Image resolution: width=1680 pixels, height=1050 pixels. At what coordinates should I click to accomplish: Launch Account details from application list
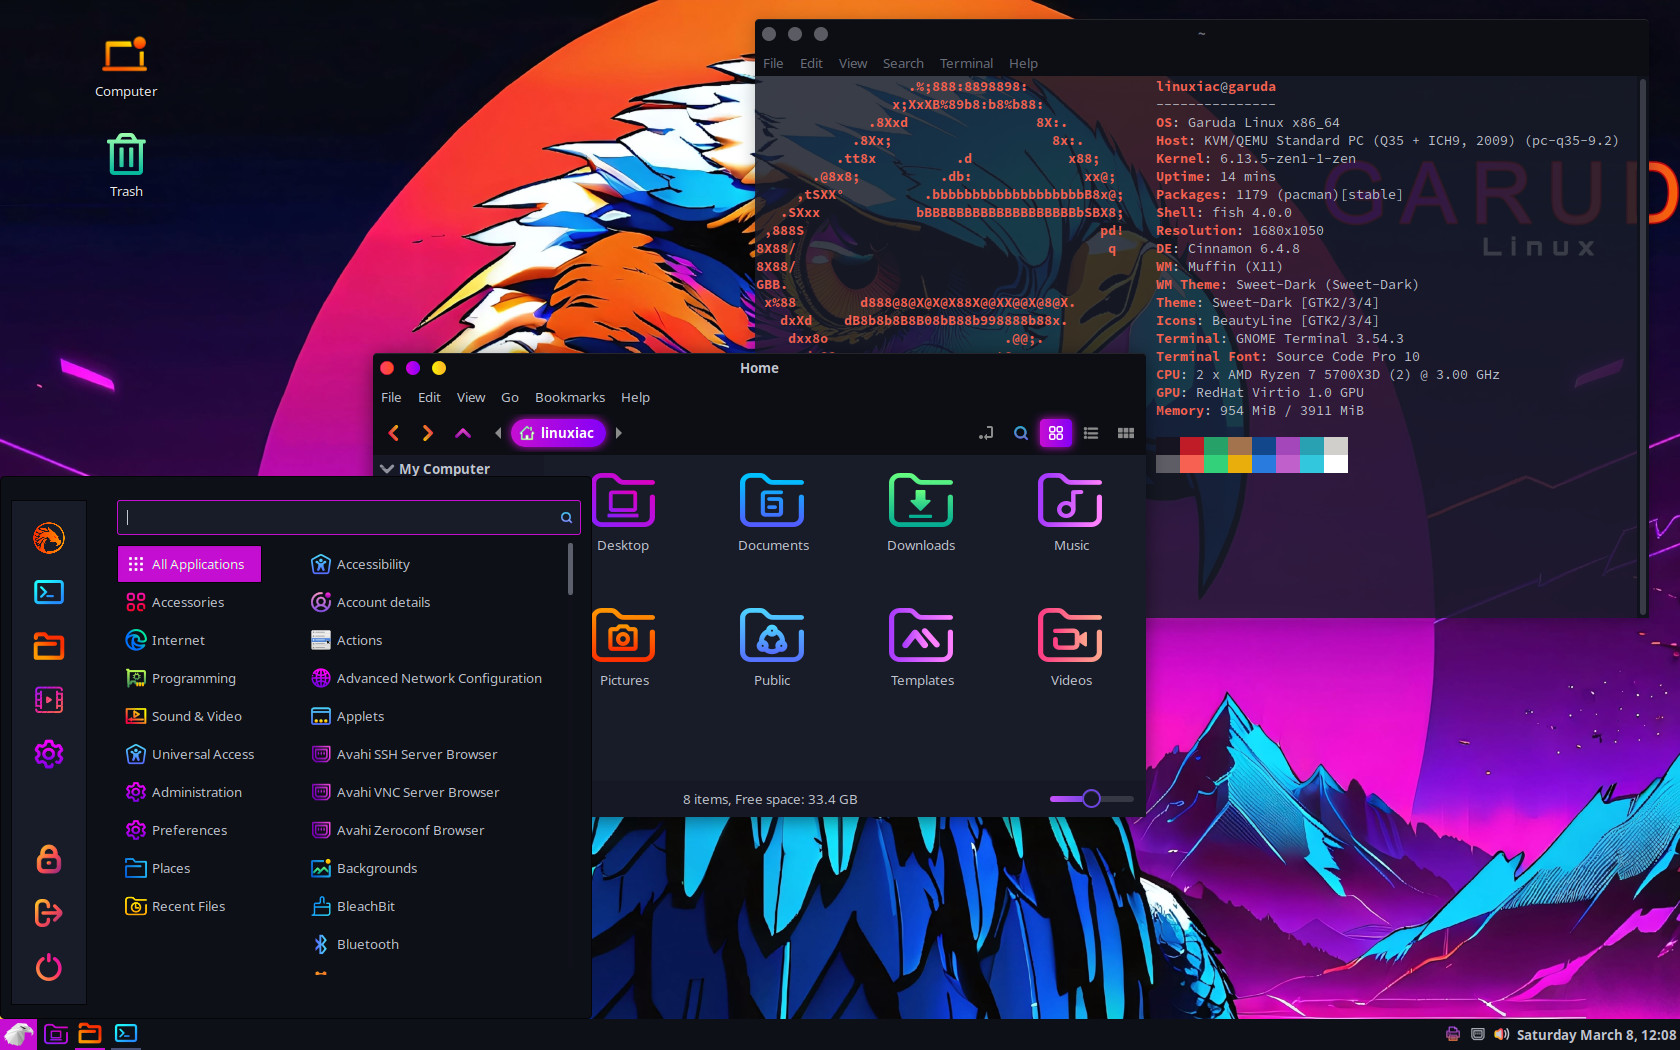point(435,602)
